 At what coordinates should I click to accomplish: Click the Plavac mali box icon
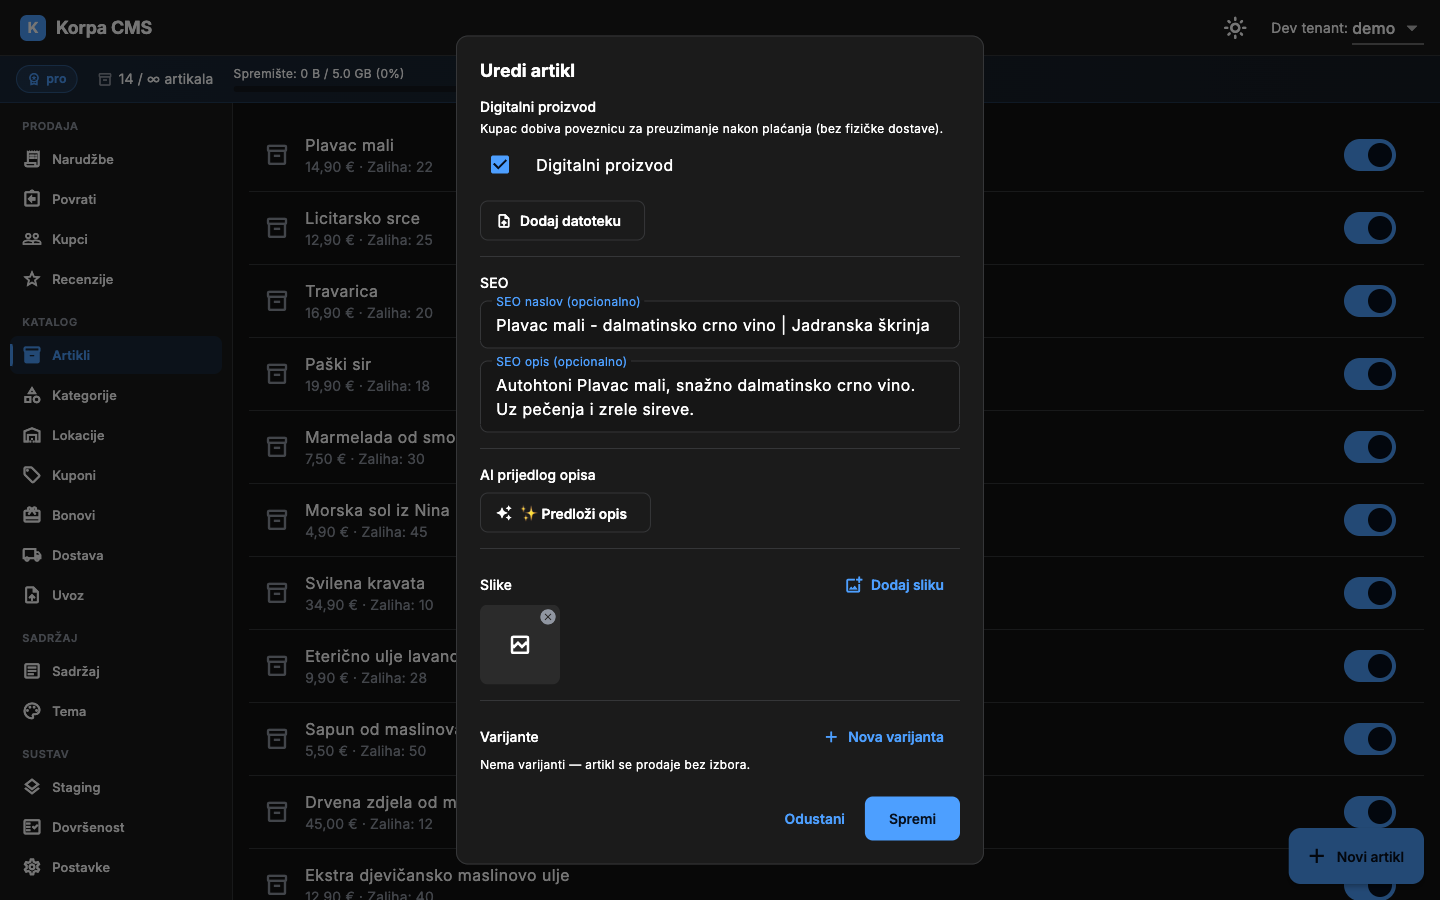point(277,155)
